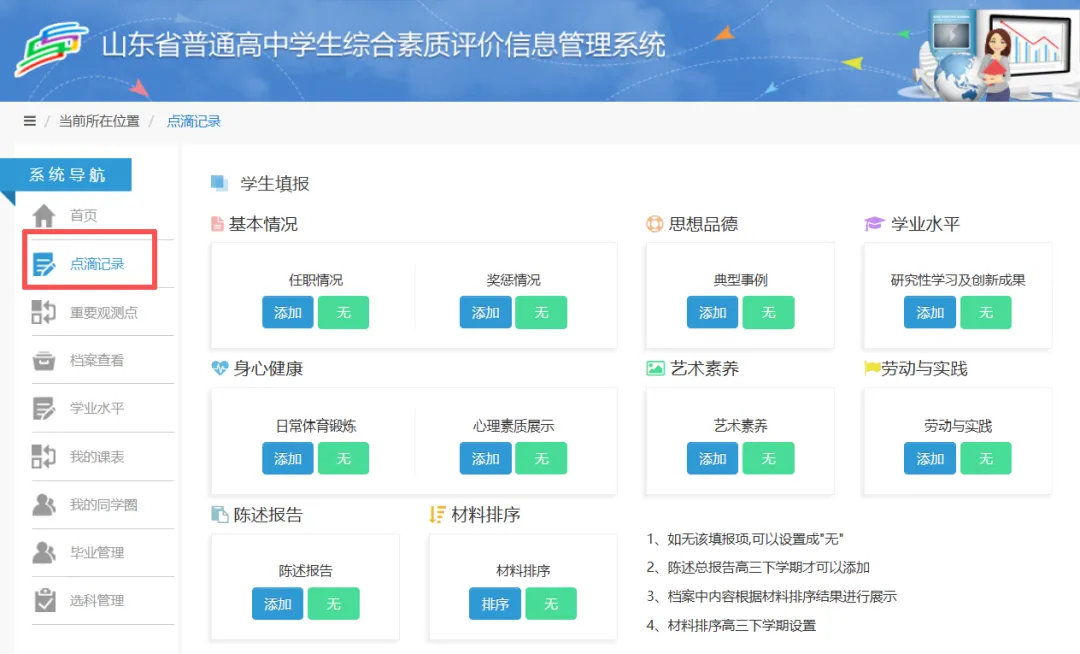Click 无 under 心理素质展示
Viewport: 1080px width, 654px height.
(541, 458)
